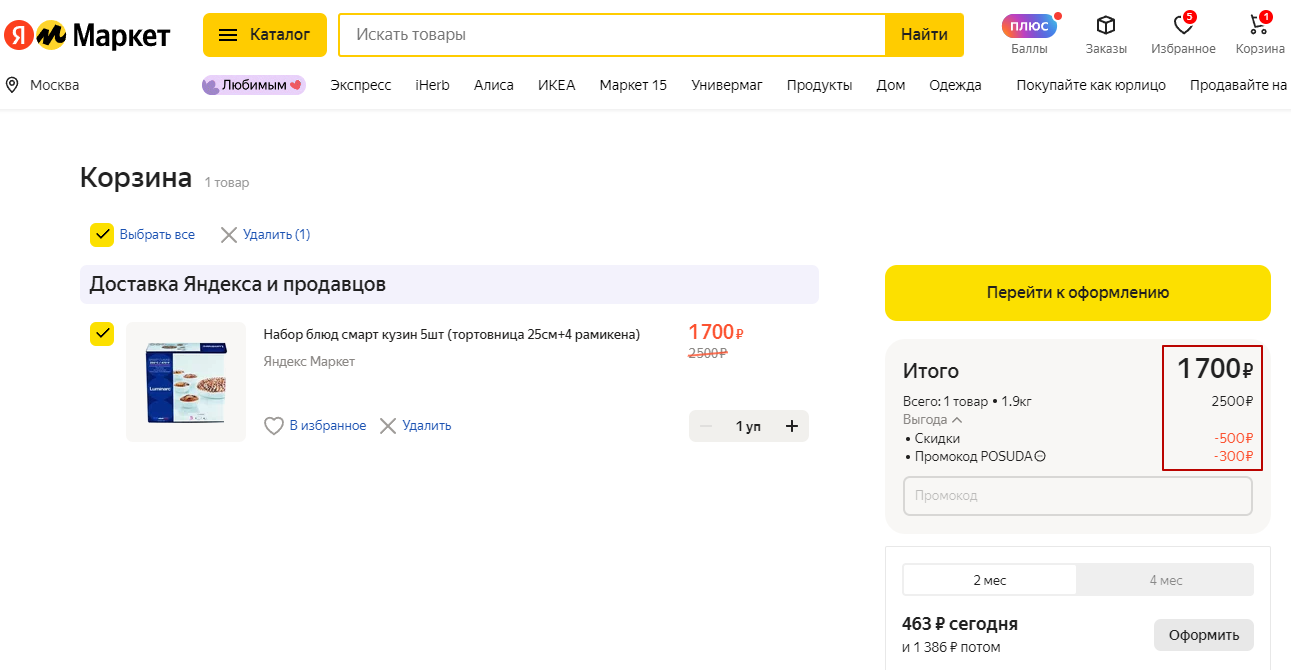Open the product thumbnail image
Screen dimensions: 1291x670
pos(186,382)
